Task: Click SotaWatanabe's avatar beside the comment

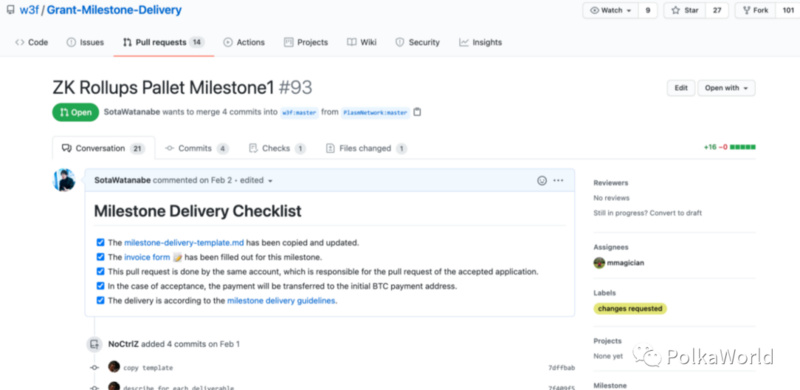Action: 65,180
